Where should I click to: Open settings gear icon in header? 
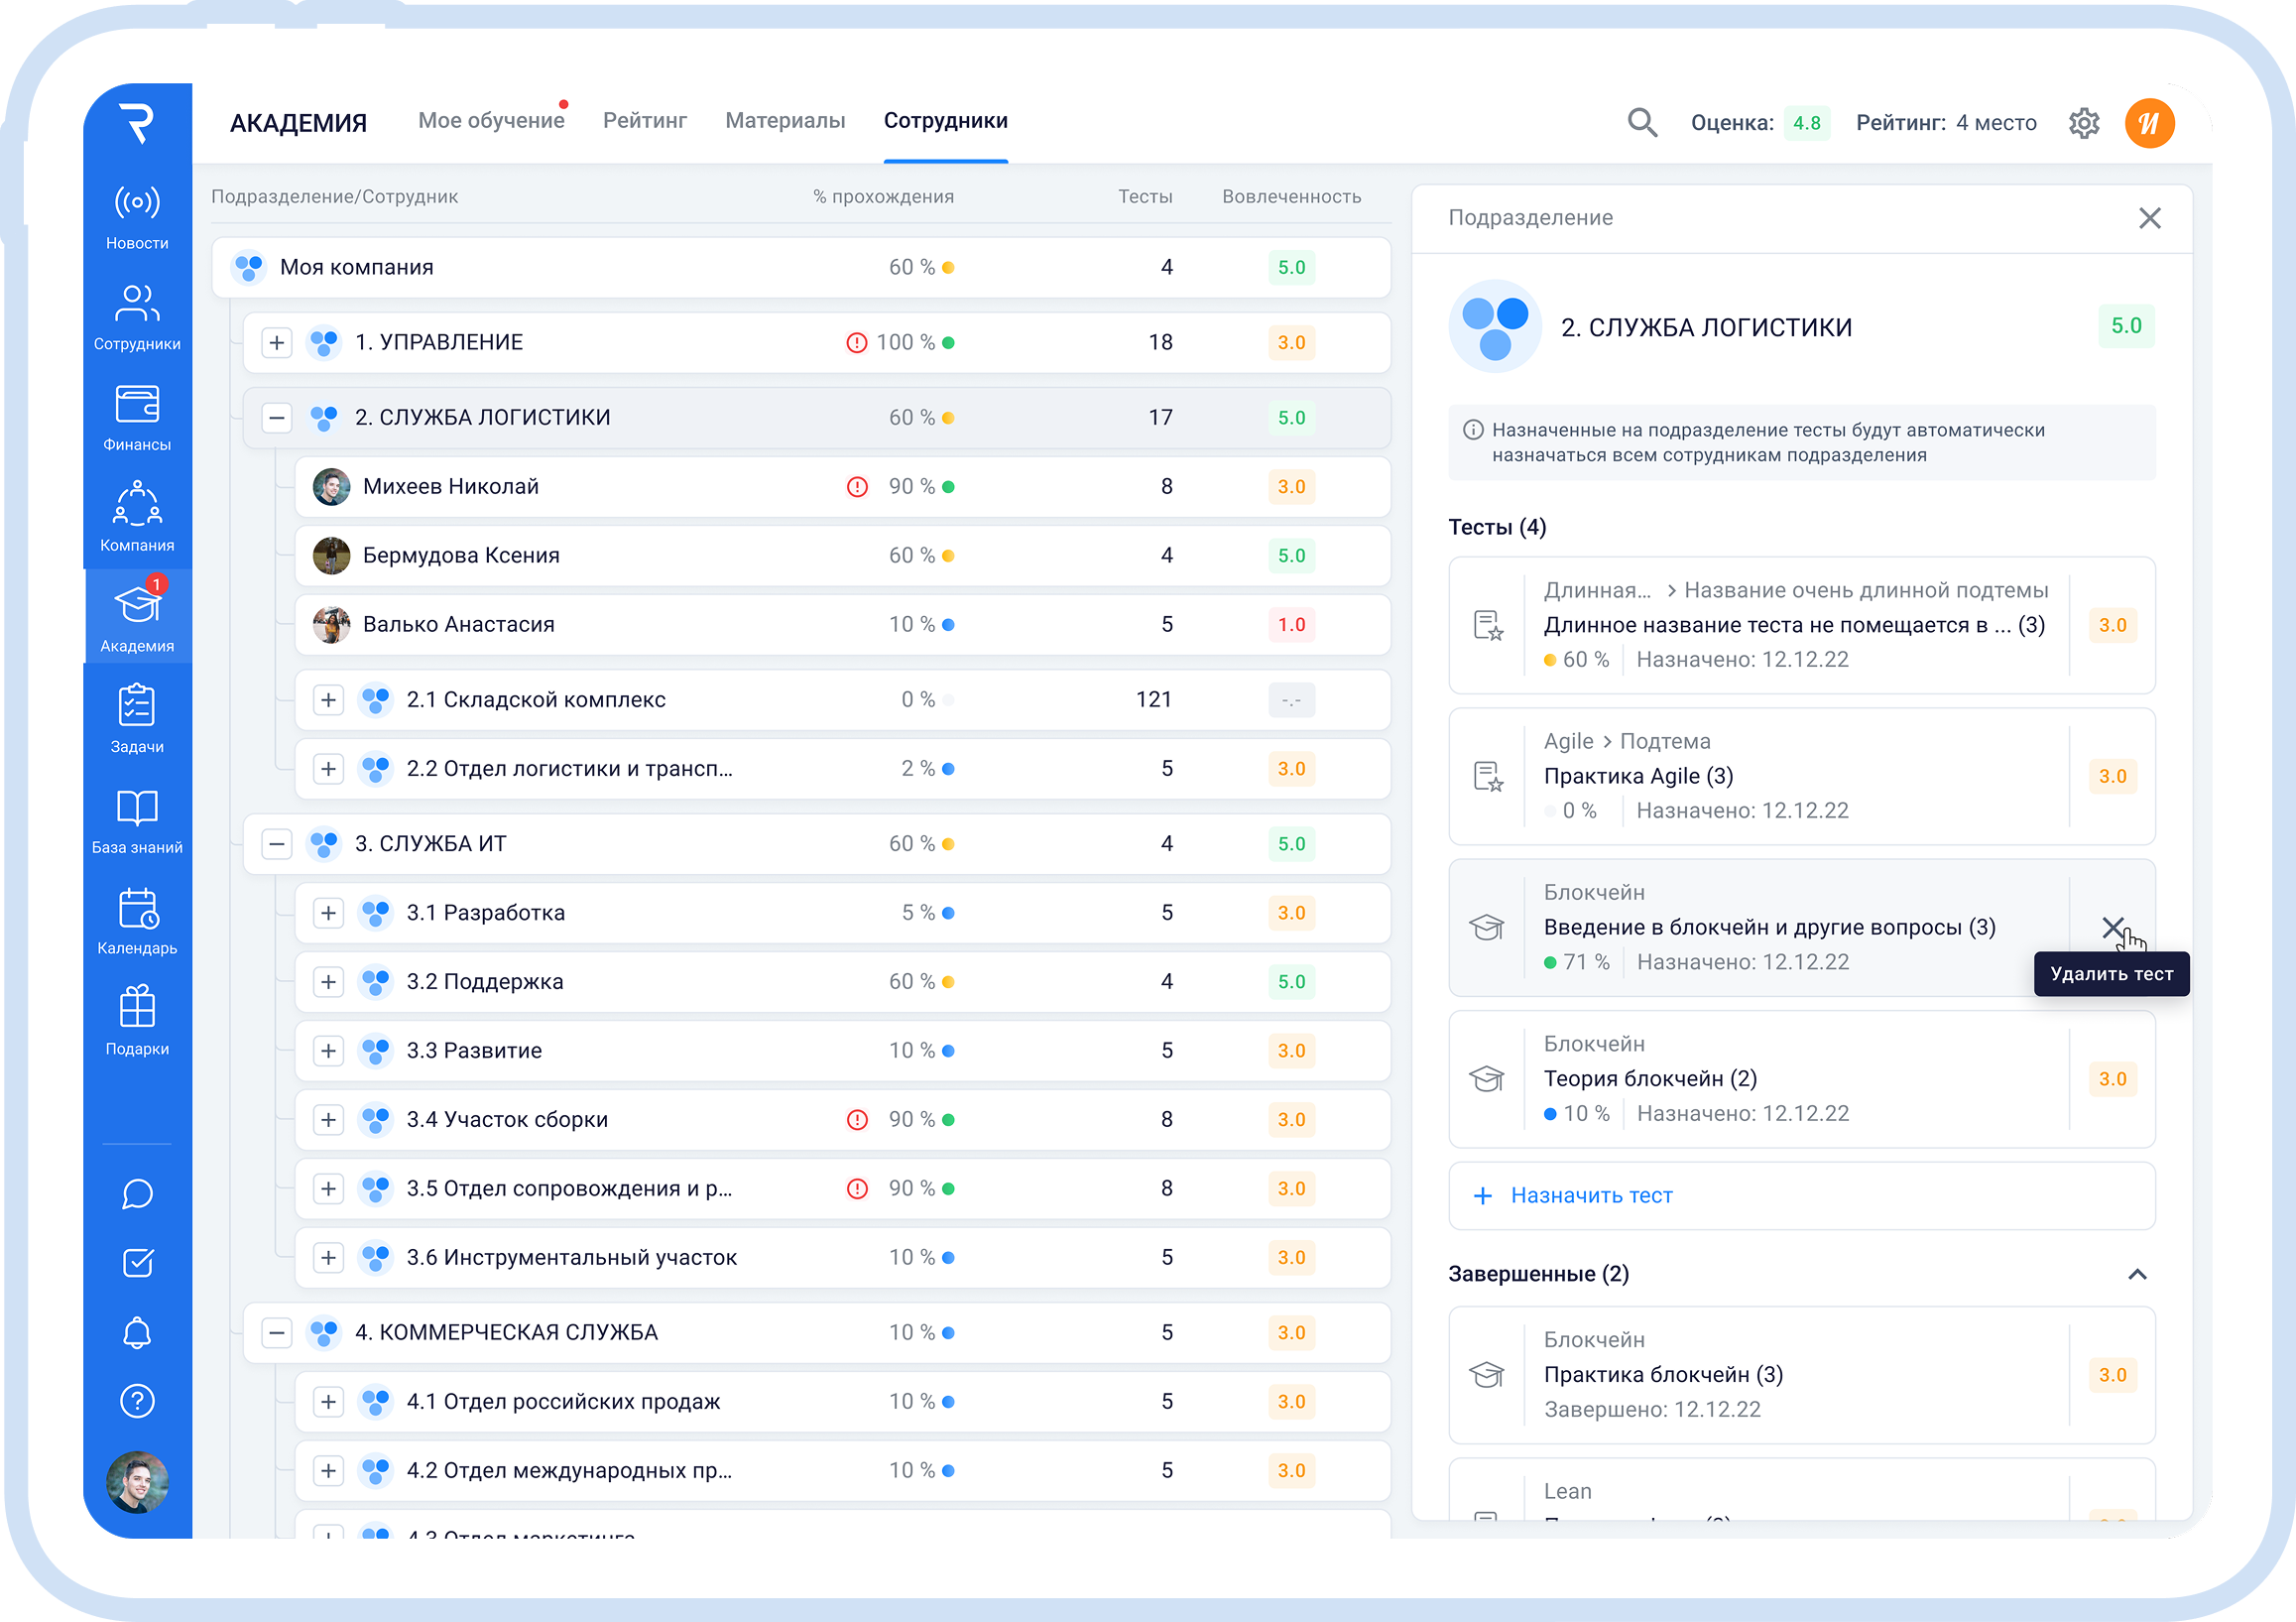(2084, 123)
